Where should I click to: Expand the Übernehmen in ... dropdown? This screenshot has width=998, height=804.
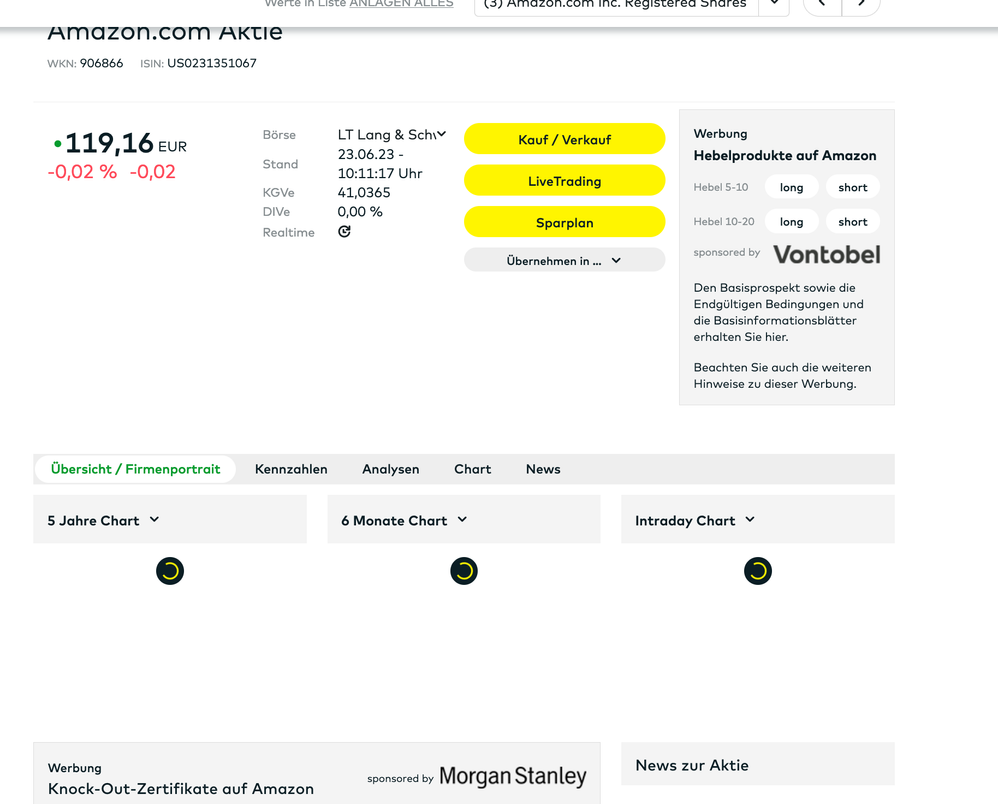click(x=564, y=260)
